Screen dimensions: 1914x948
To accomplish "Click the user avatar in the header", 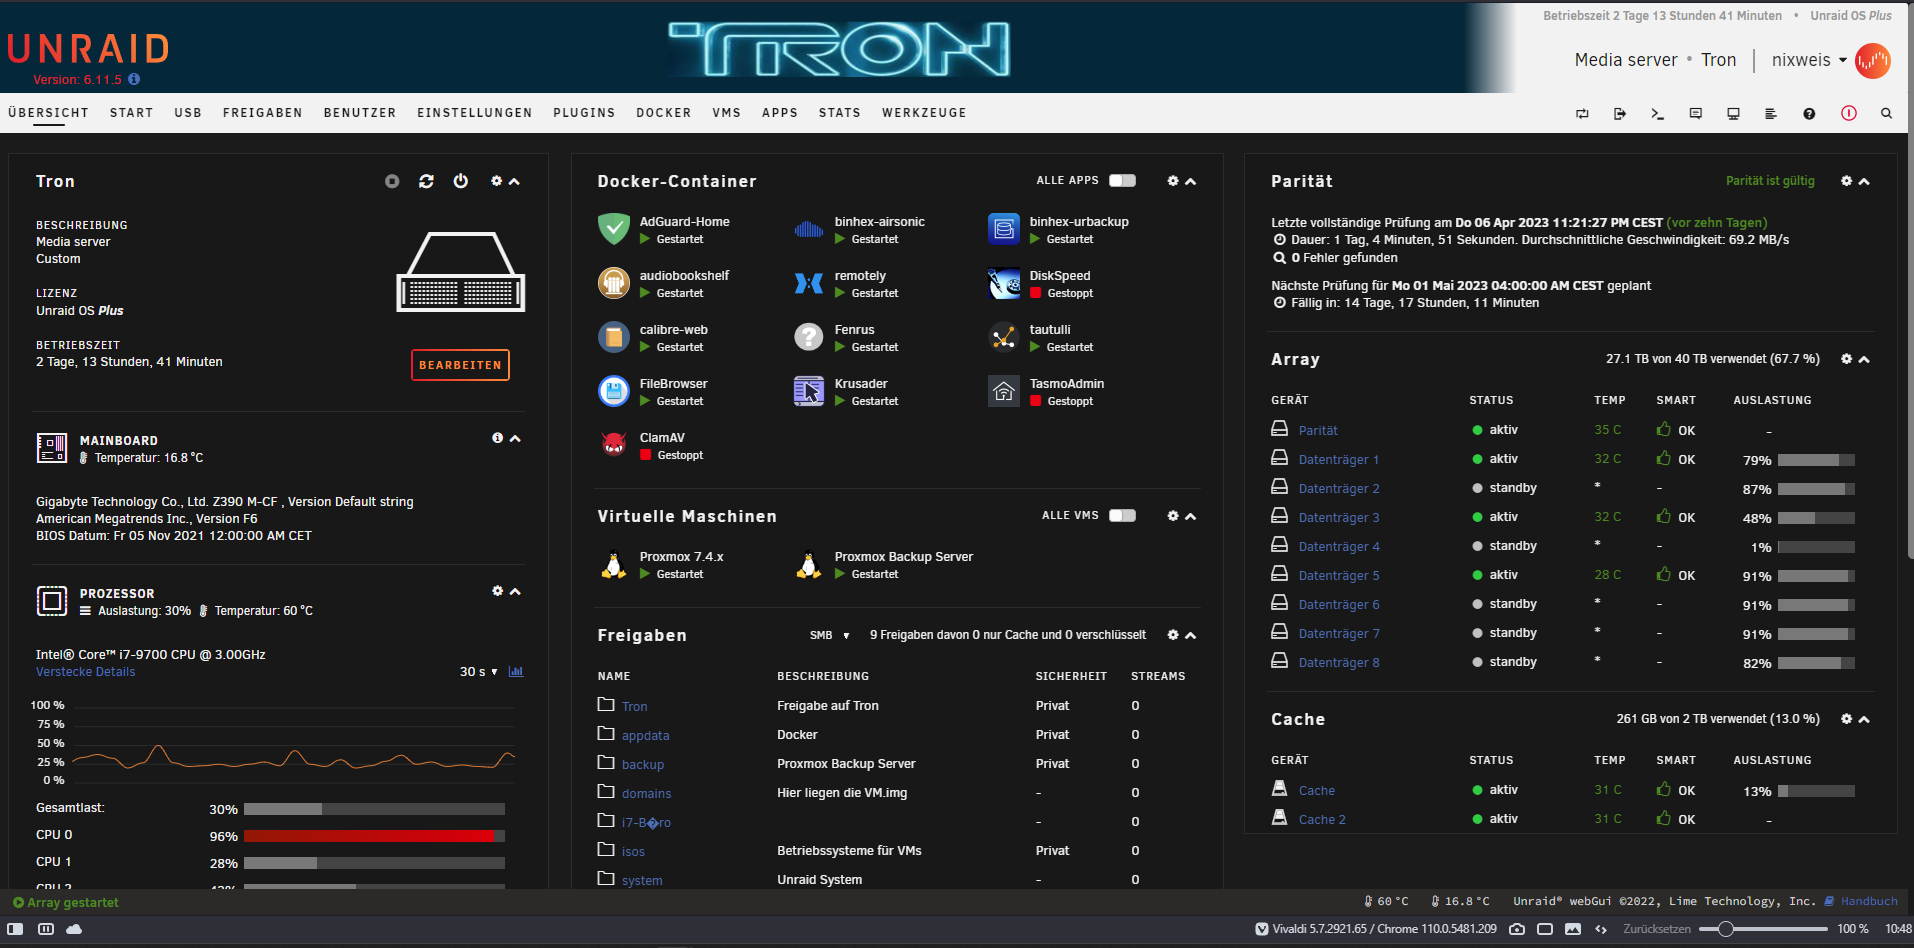I will coord(1872,60).
